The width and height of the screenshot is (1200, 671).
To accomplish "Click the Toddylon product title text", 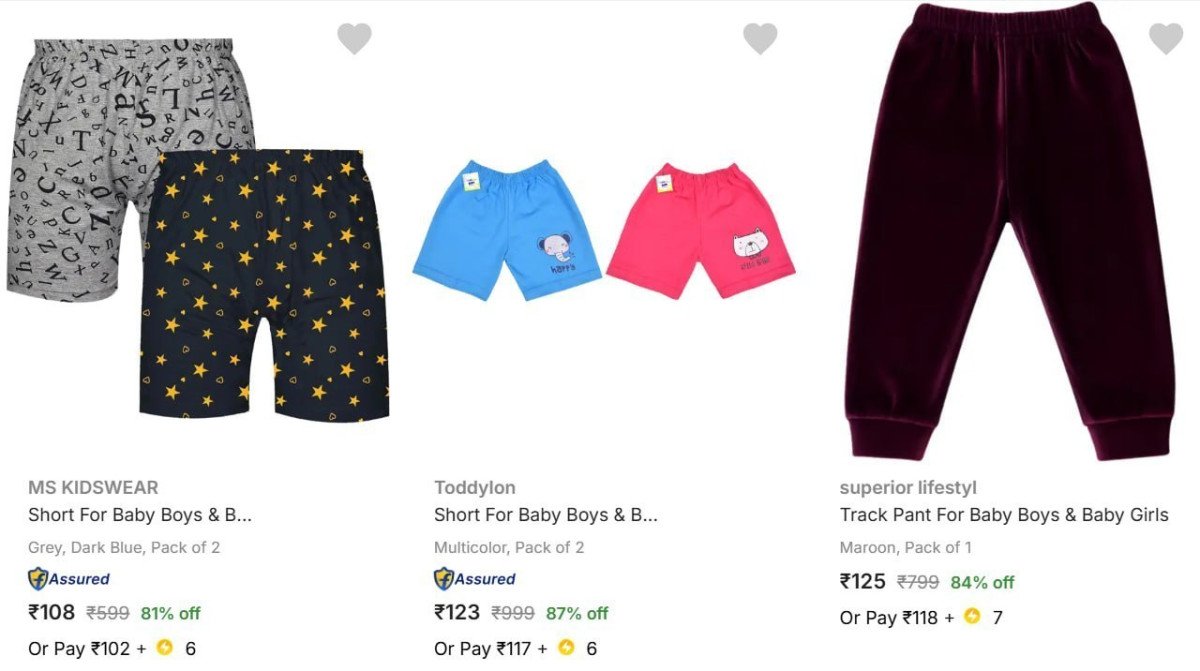I will 546,515.
